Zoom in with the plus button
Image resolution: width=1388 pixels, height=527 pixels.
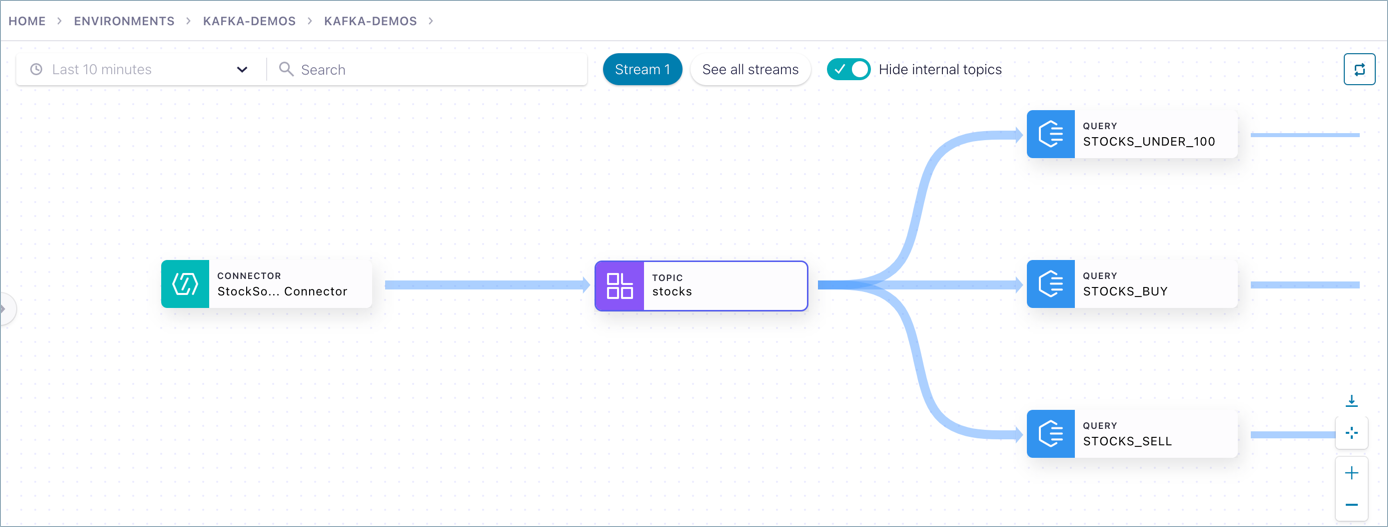(1351, 473)
